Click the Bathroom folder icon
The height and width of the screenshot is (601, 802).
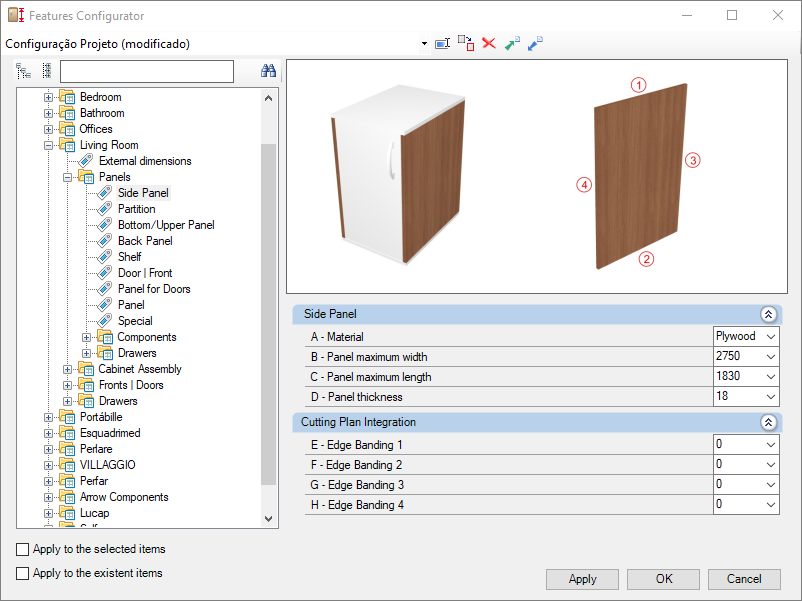67,113
